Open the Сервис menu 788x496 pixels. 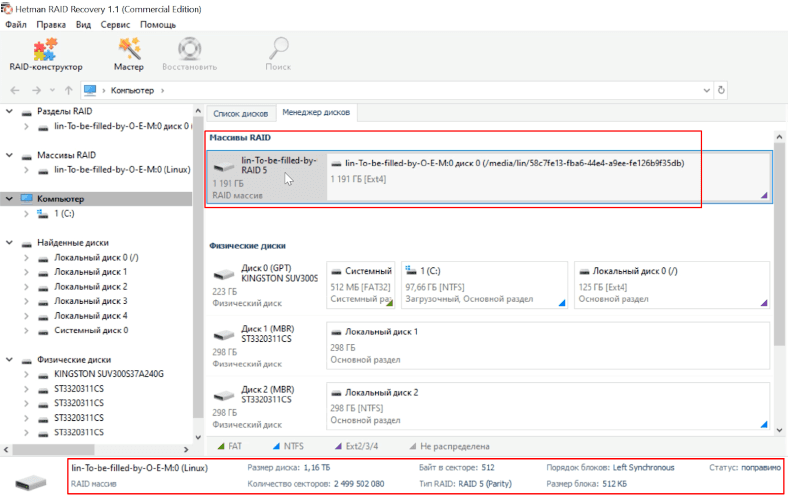click(115, 23)
